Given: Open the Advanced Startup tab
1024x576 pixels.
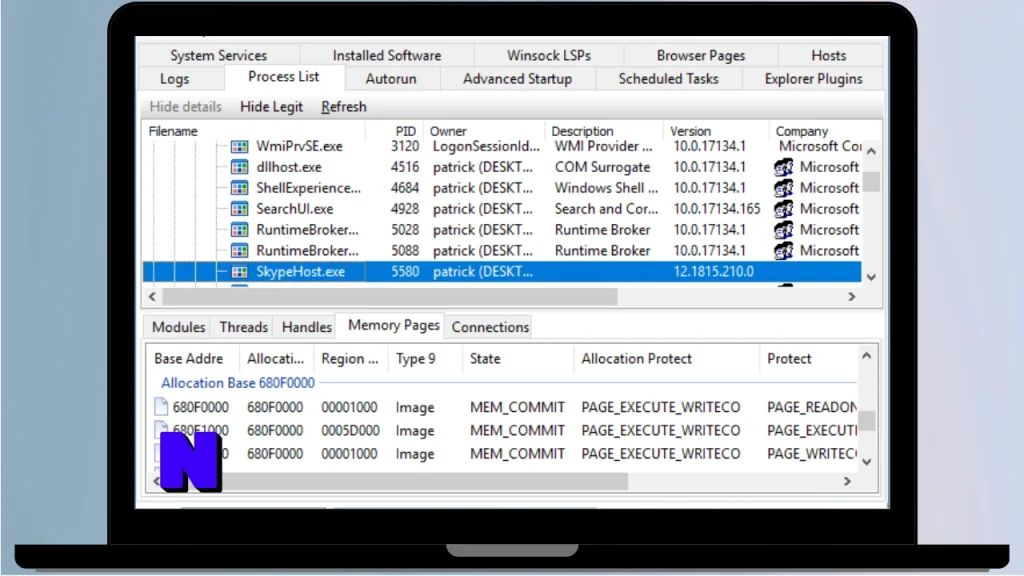Looking at the screenshot, I should 517,79.
